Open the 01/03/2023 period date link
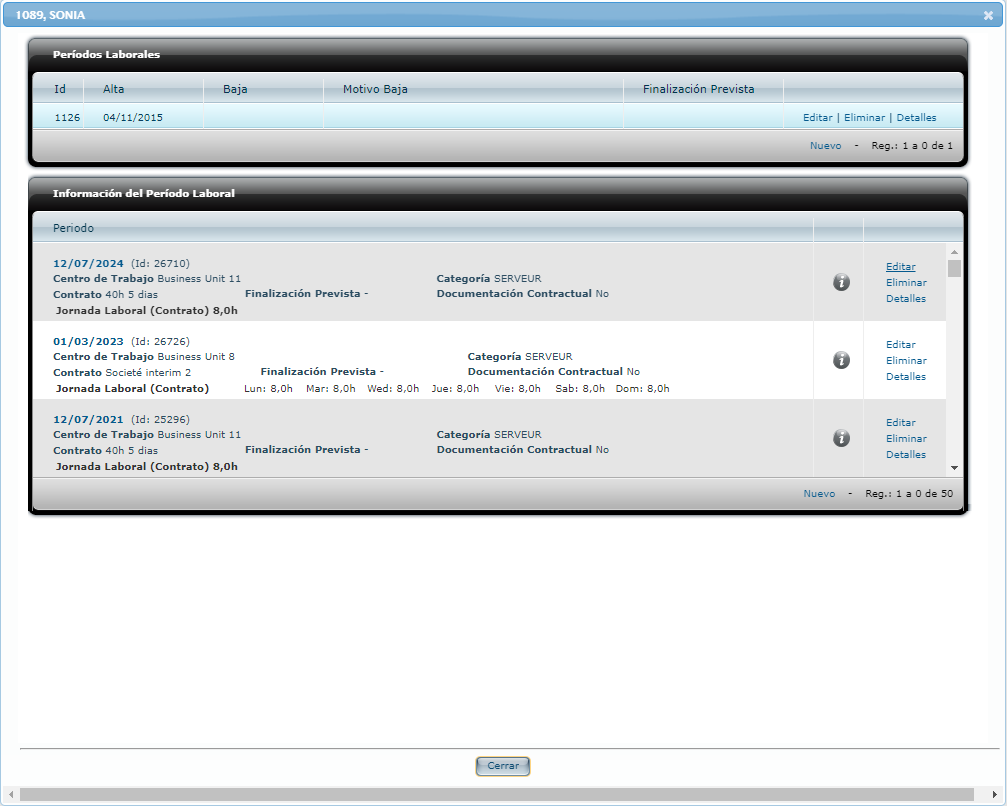This screenshot has width=1007, height=806. [x=88, y=341]
